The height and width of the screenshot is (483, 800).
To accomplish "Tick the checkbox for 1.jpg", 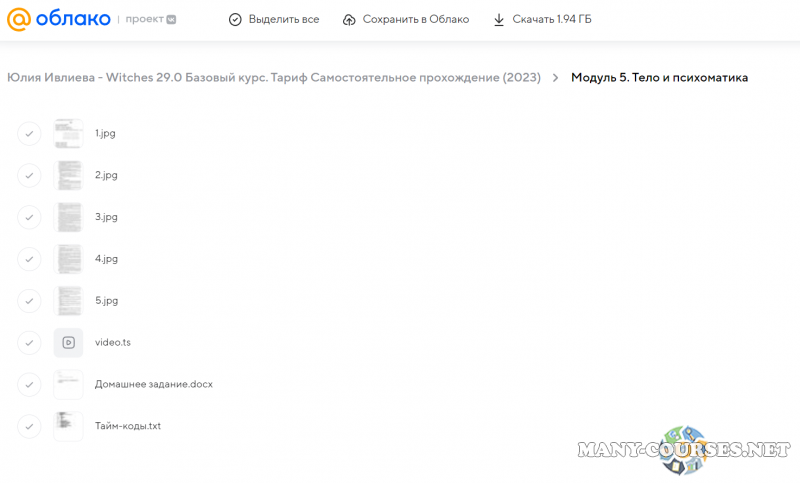I will (29, 133).
